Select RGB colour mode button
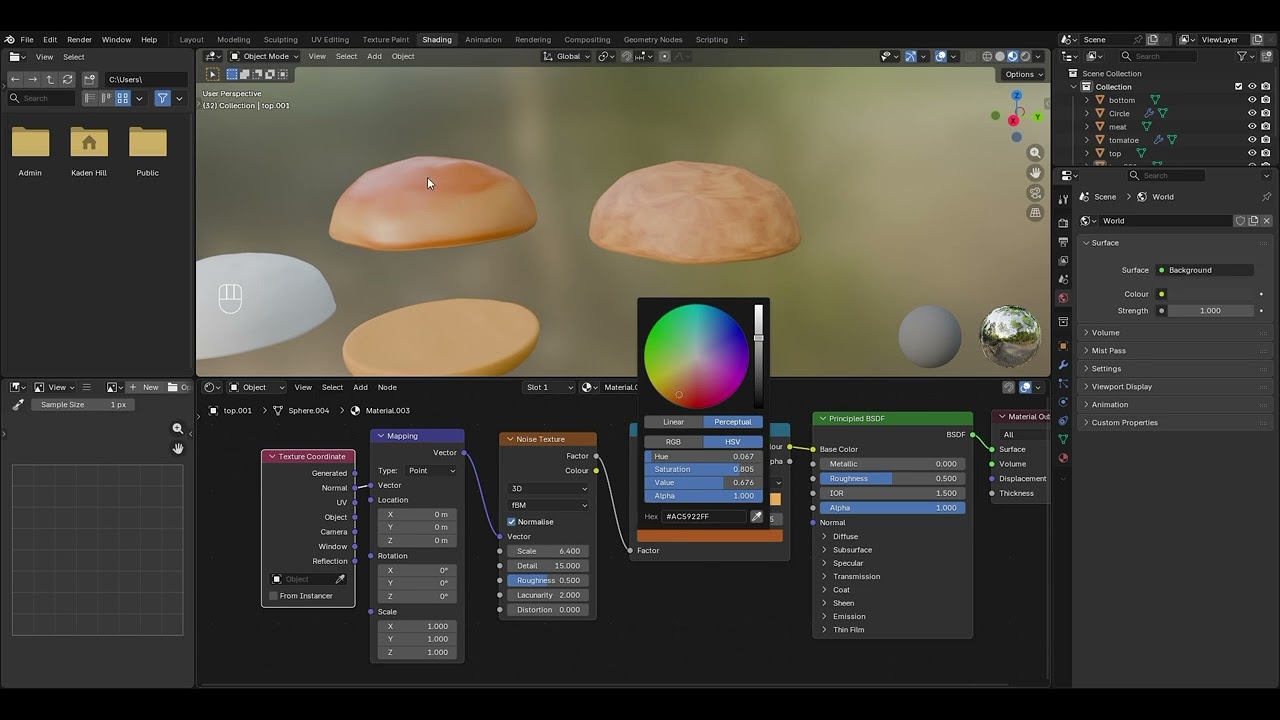The width and height of the screenshot is (1280, 720). pos(674,442)
